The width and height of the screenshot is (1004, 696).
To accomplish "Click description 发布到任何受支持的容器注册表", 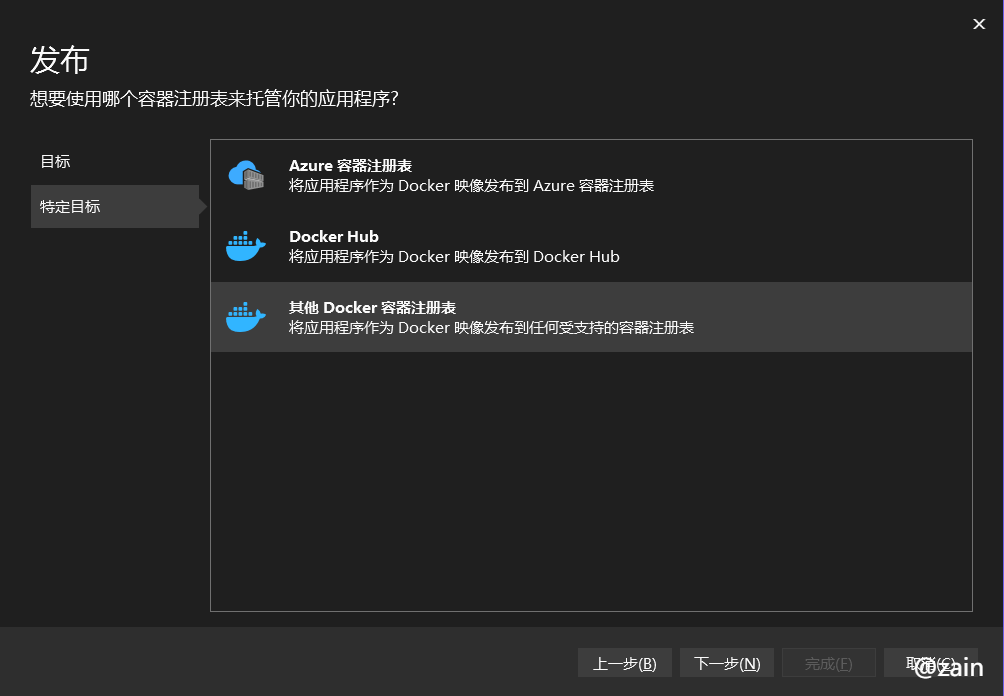I will [491, 328].
